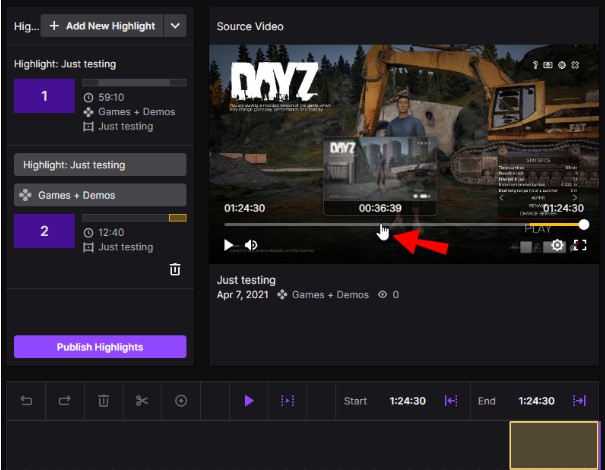Click the play-selection icon with dotted bars
Viewport: 605px width, 470px height.
coord(287,401)
